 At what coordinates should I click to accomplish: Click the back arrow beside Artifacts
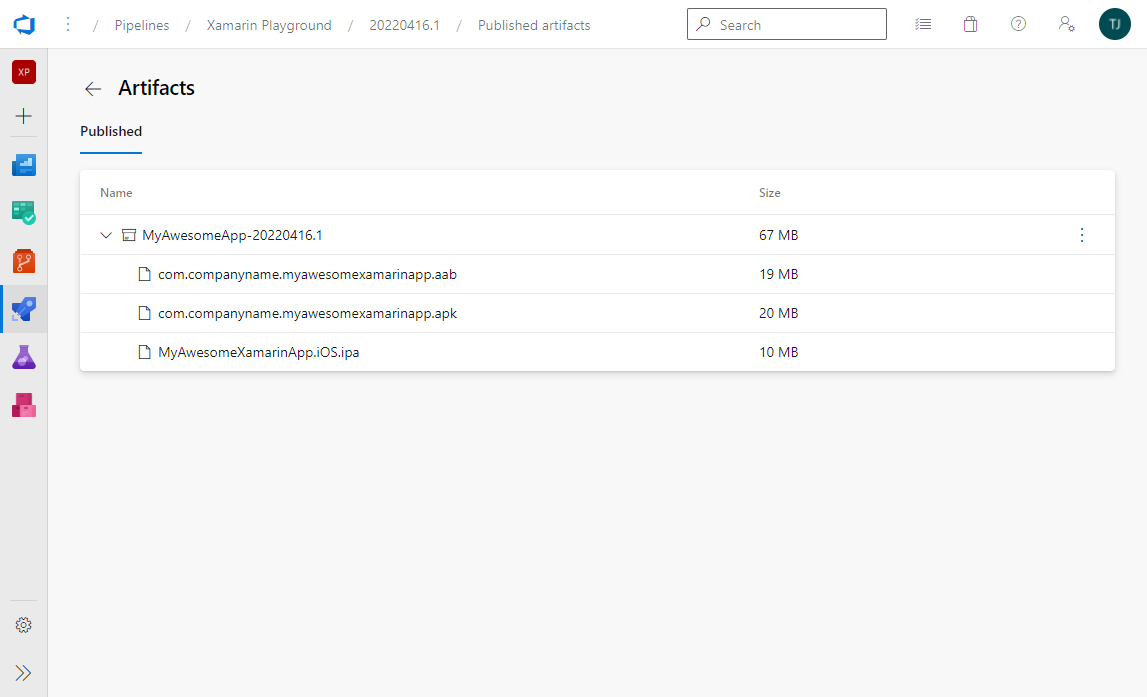point(93,89)
